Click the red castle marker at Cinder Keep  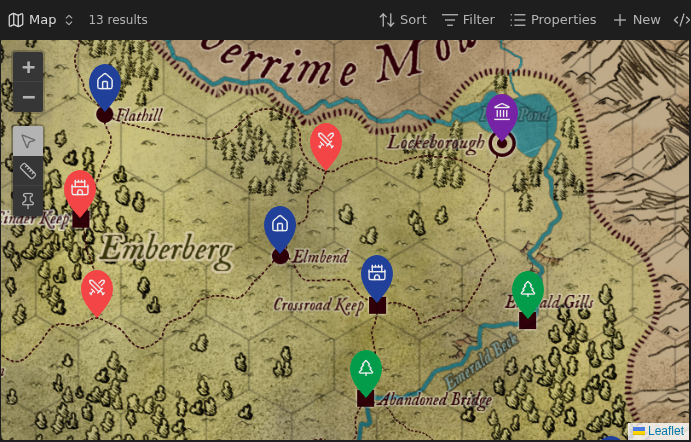[80, 193]
